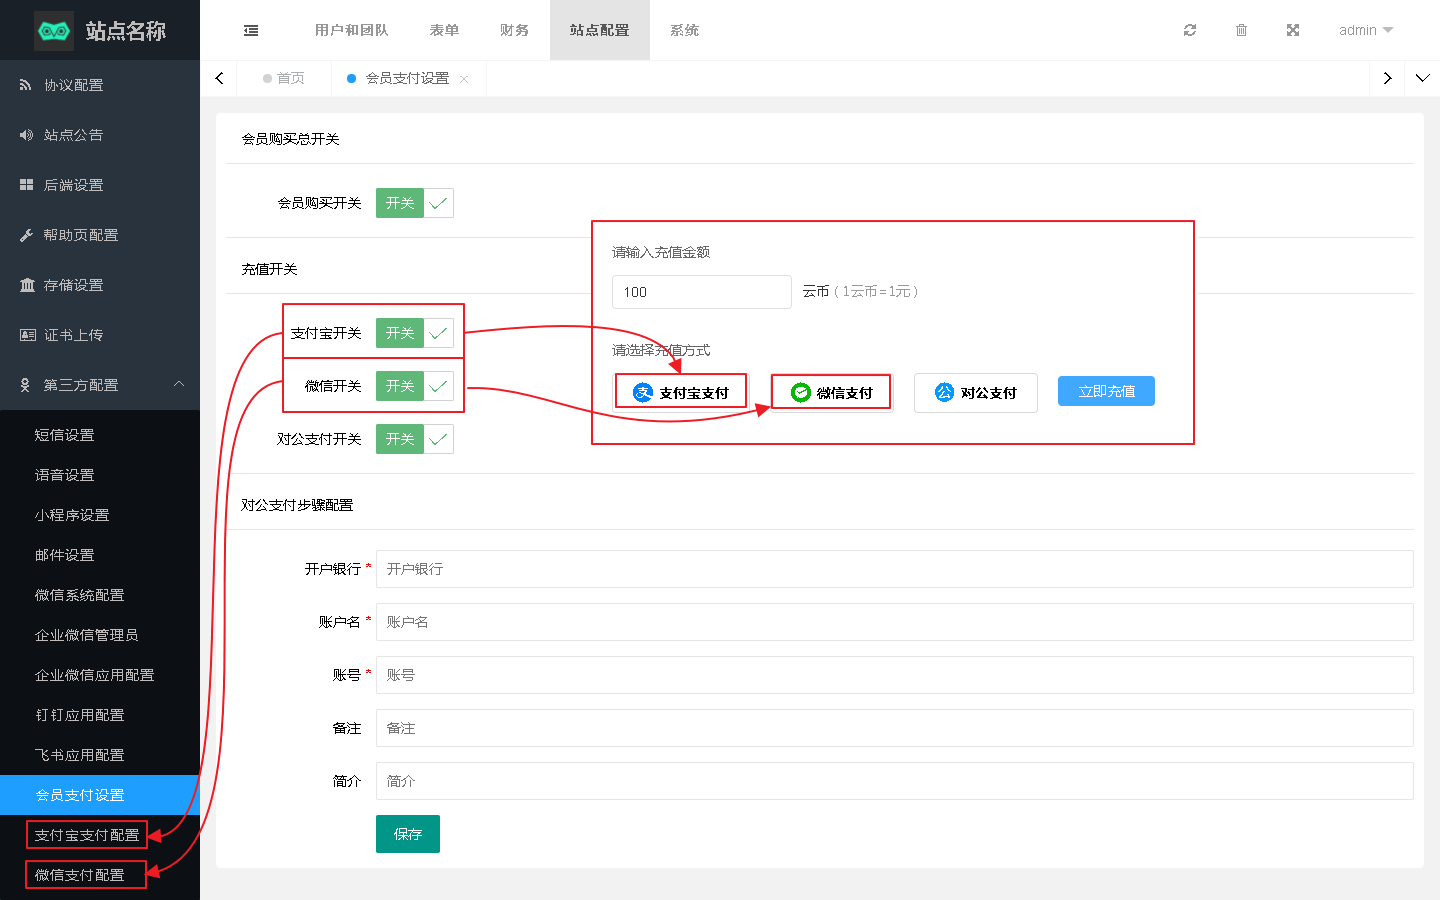Open the admin user dropdown
The height and width of the screenshot is (900, 1440).
[1365, 30]
